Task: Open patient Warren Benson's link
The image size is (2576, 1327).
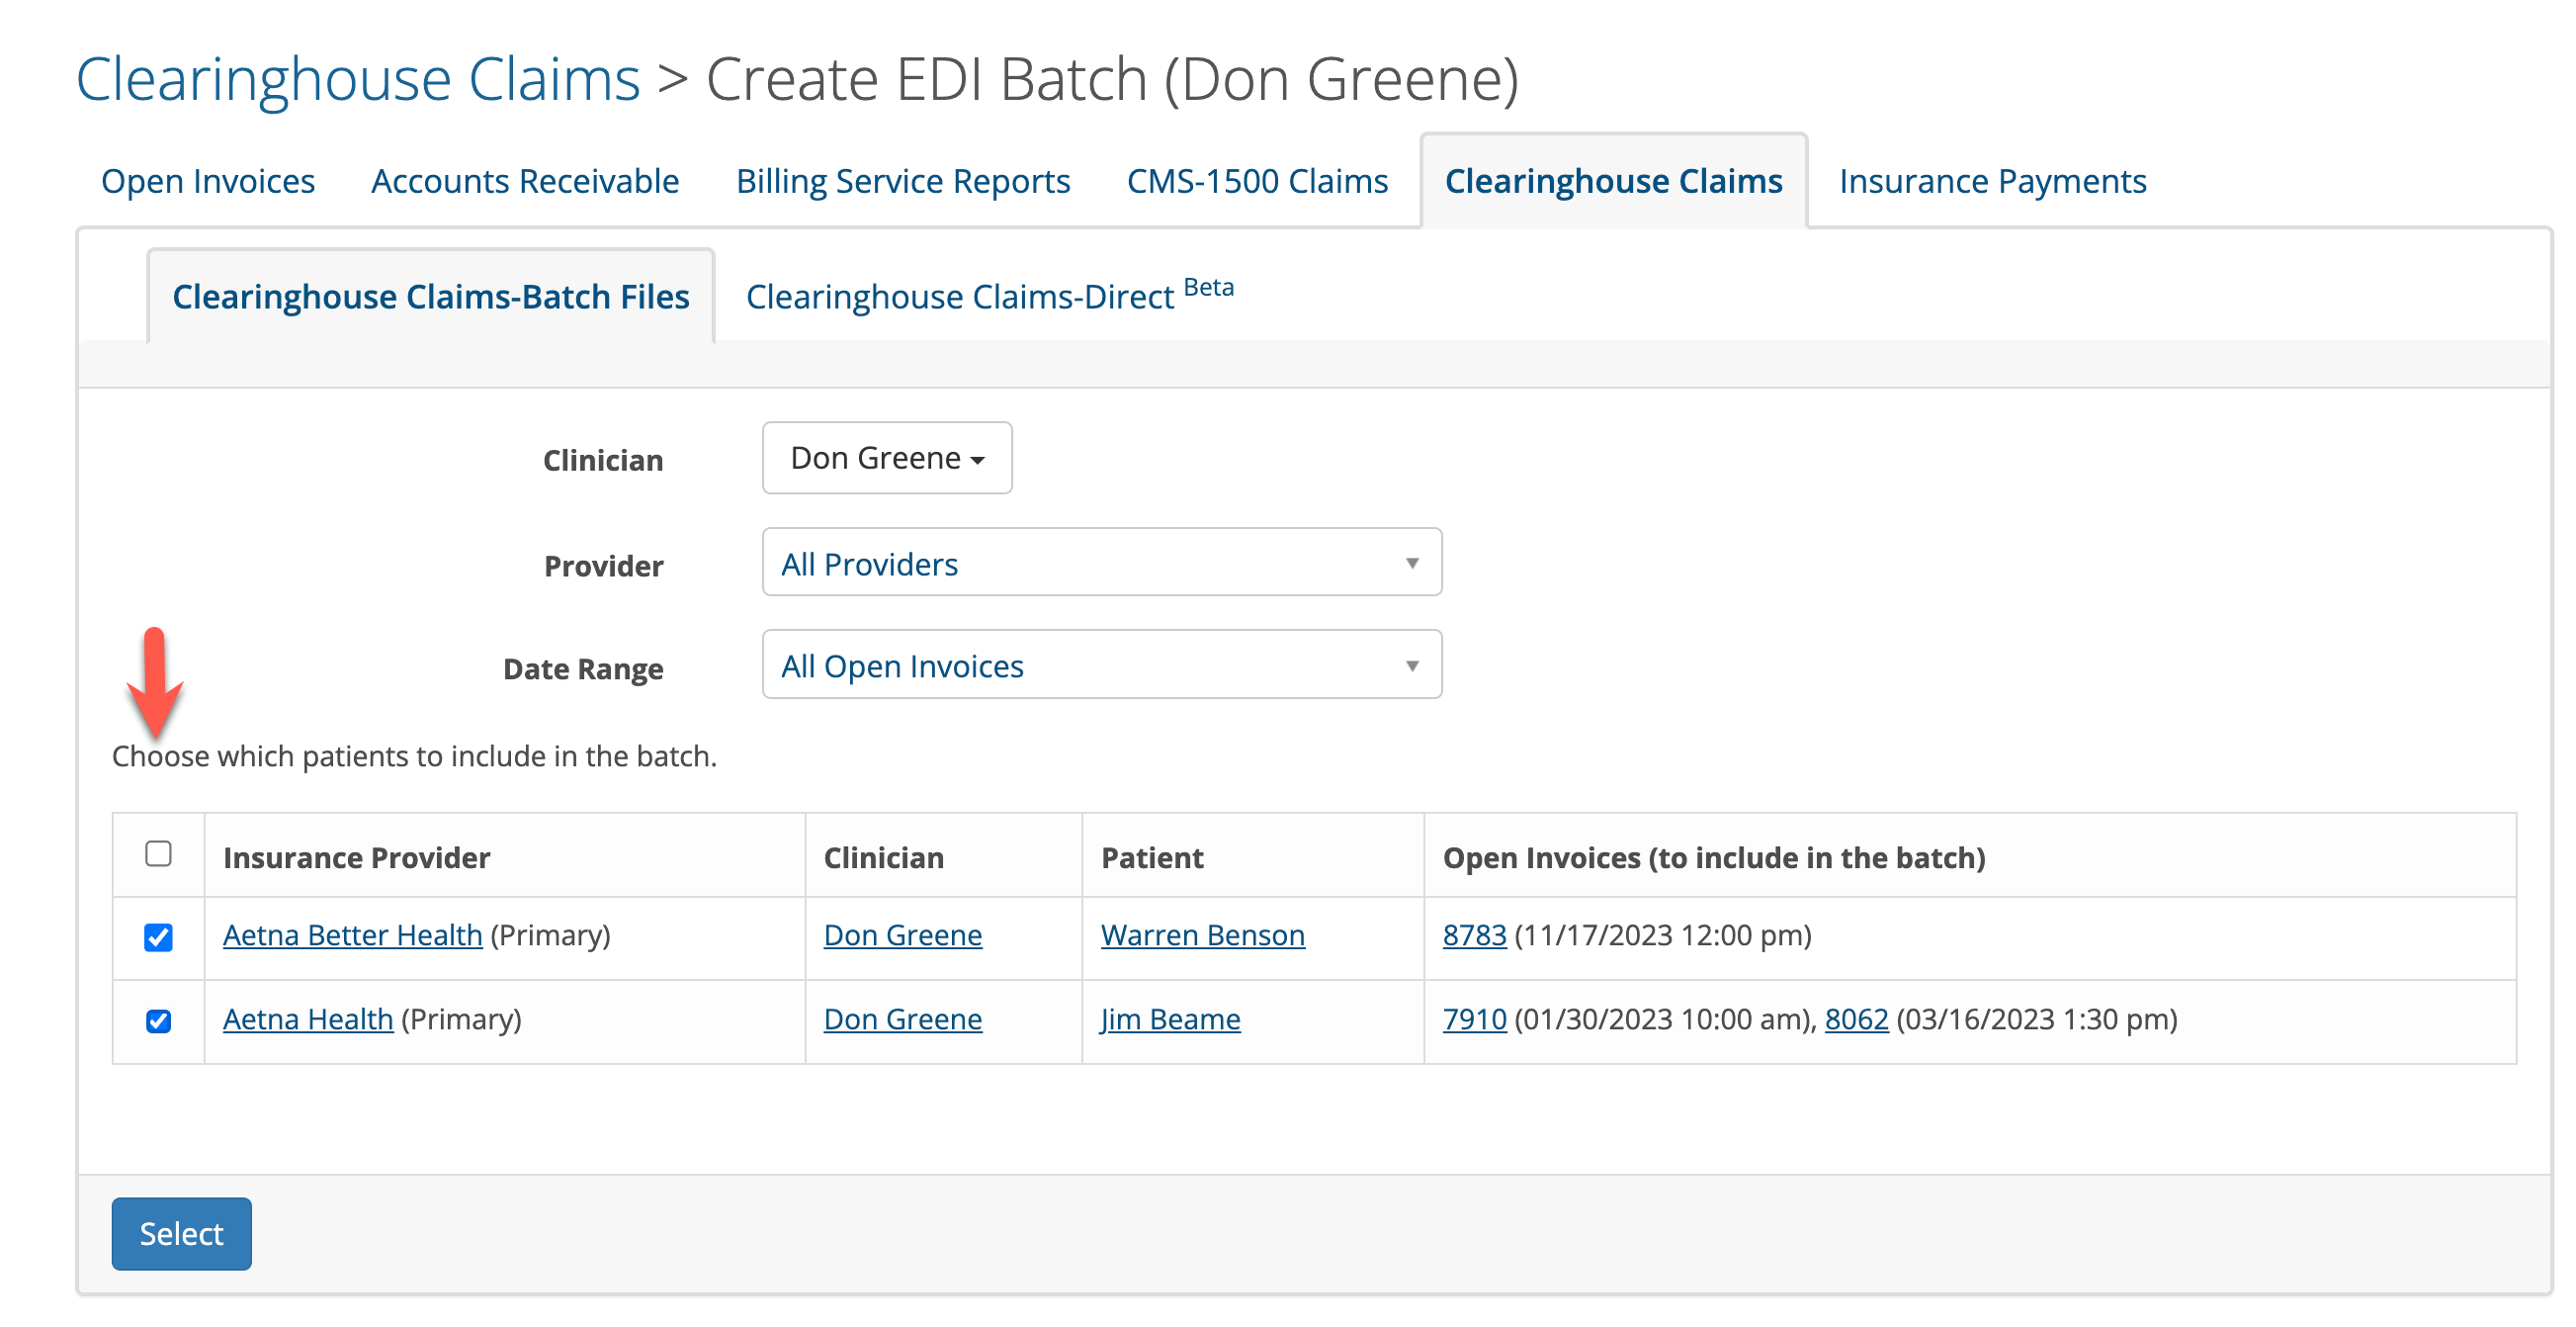Action: point(1202,935)
